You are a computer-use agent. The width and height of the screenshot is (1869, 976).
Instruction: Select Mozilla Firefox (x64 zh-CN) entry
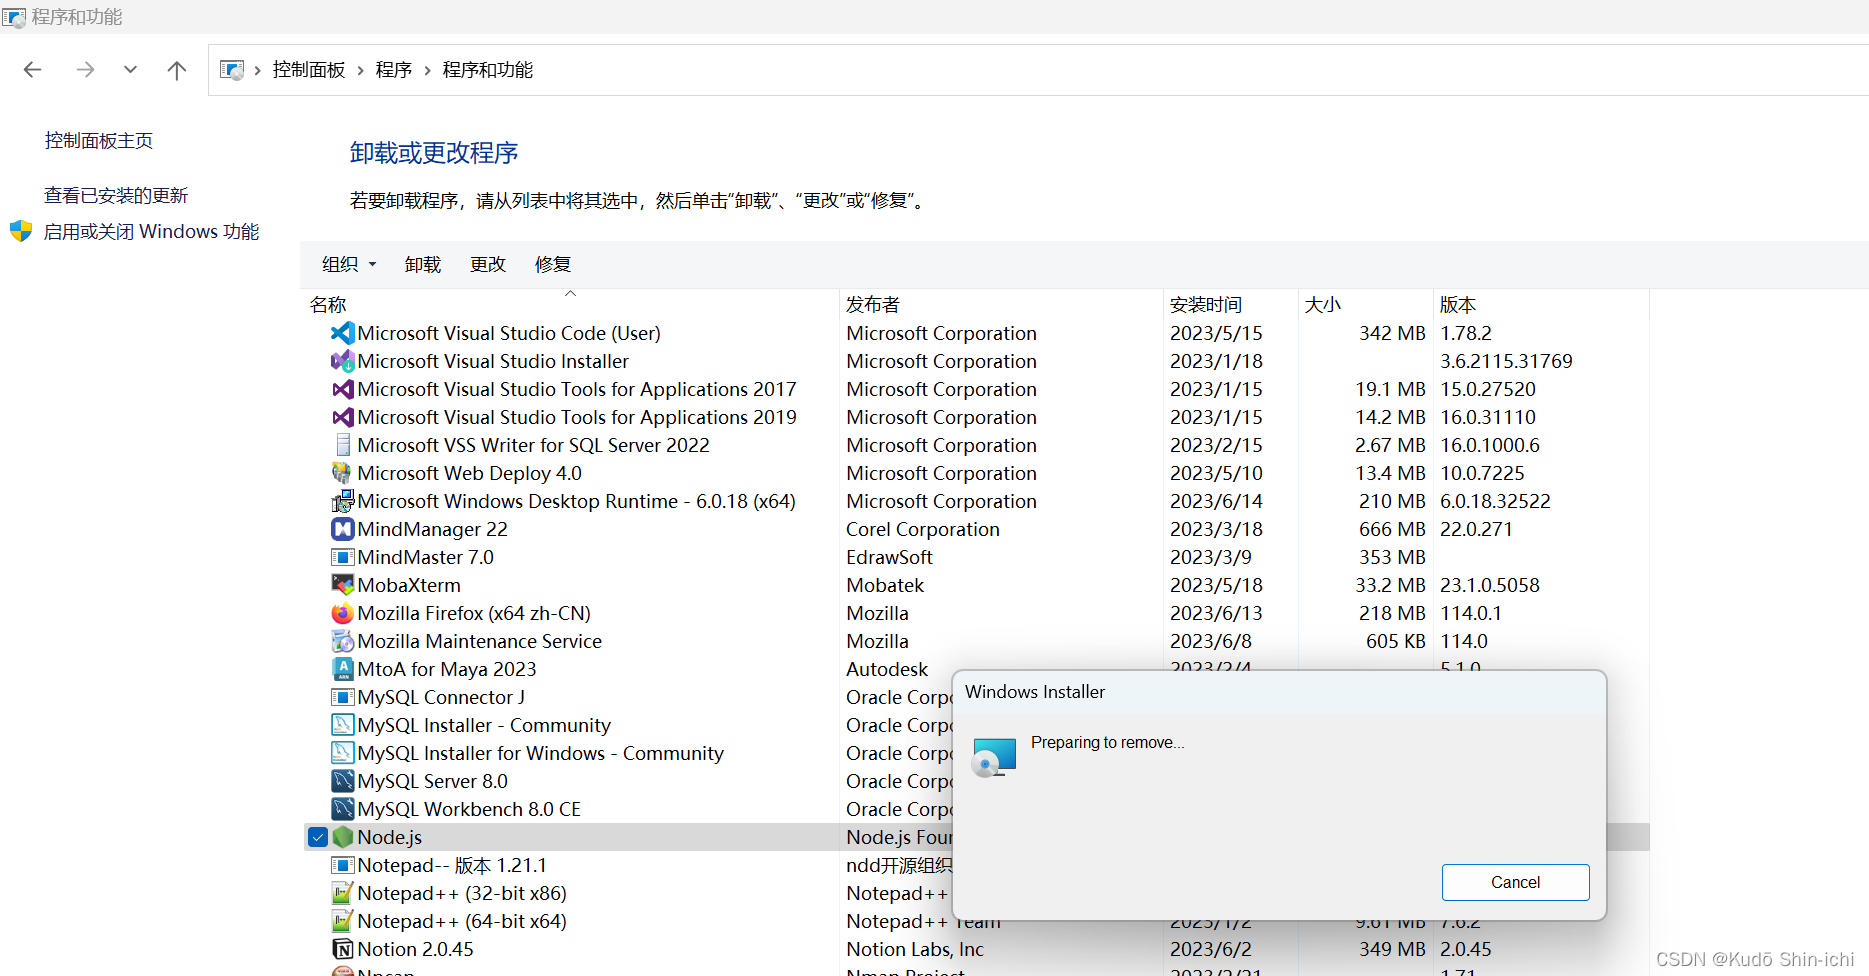(474, 613)
